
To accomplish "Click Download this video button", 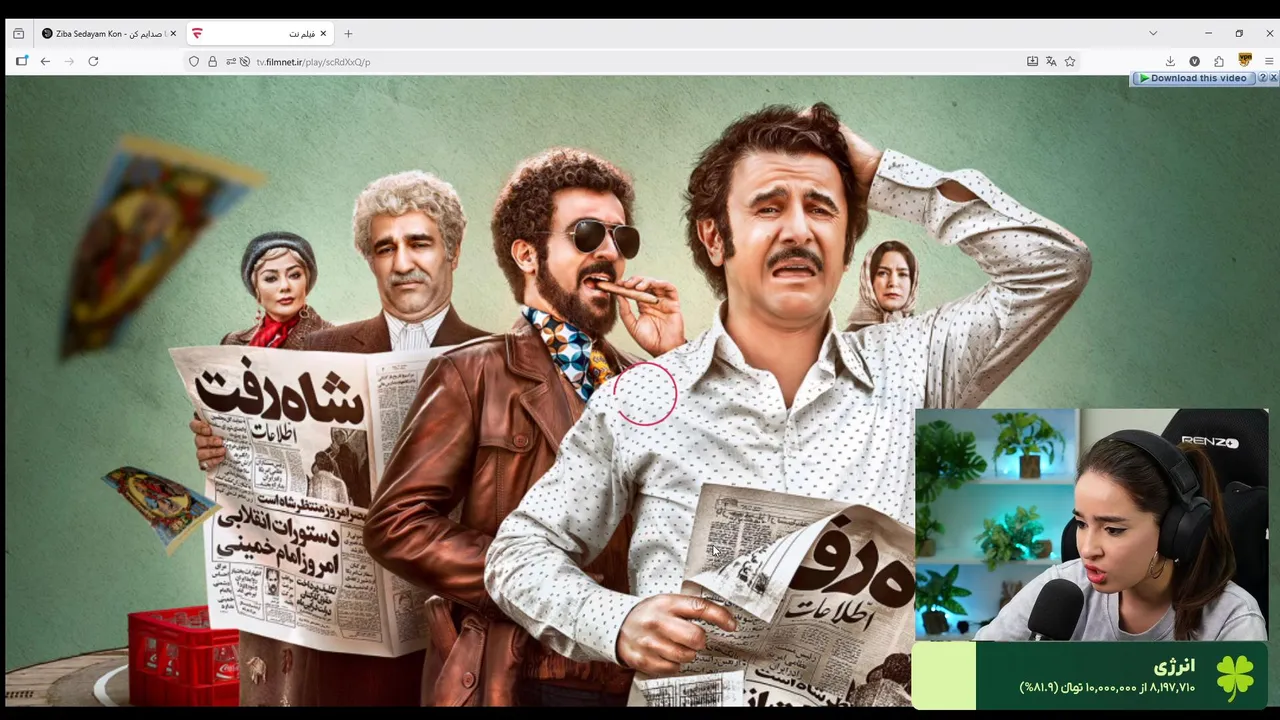I will point(1193,78).
